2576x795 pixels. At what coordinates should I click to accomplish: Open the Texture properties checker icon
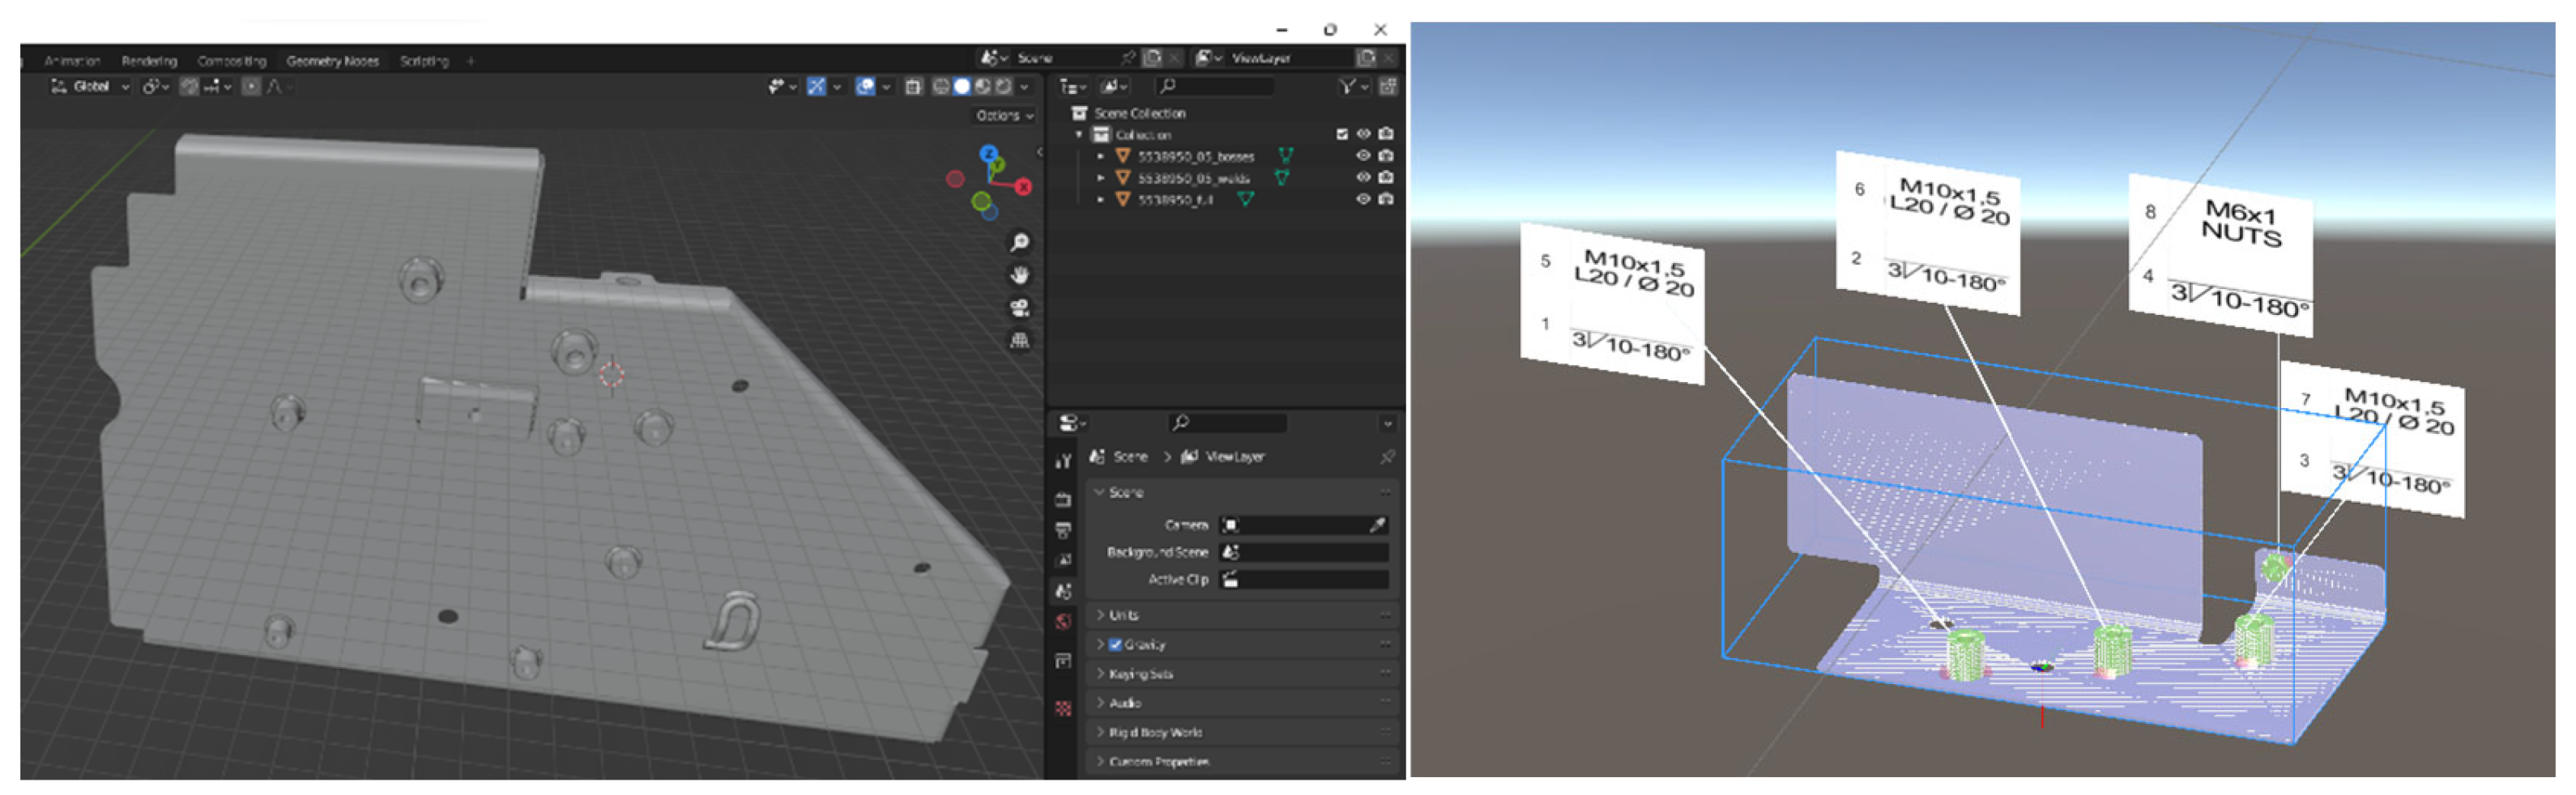1063,708
